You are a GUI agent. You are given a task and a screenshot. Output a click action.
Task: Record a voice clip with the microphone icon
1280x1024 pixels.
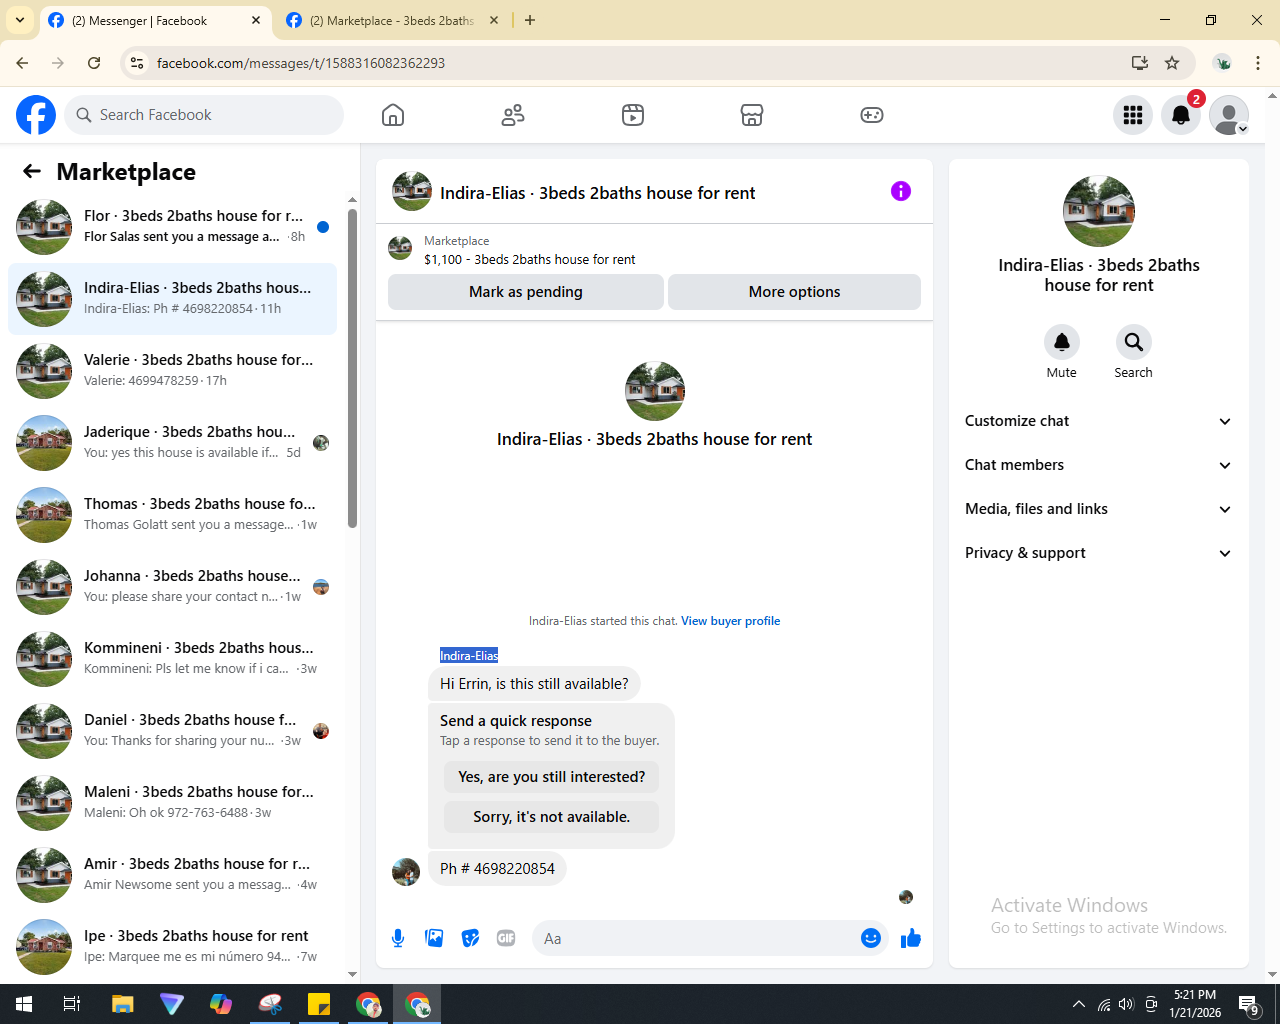pyautogui.click(x=398, y=938)
